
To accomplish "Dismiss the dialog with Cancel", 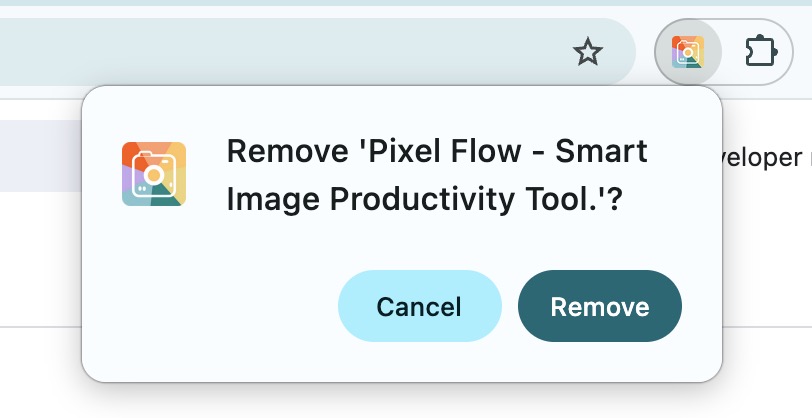I will tap(419, 306).
